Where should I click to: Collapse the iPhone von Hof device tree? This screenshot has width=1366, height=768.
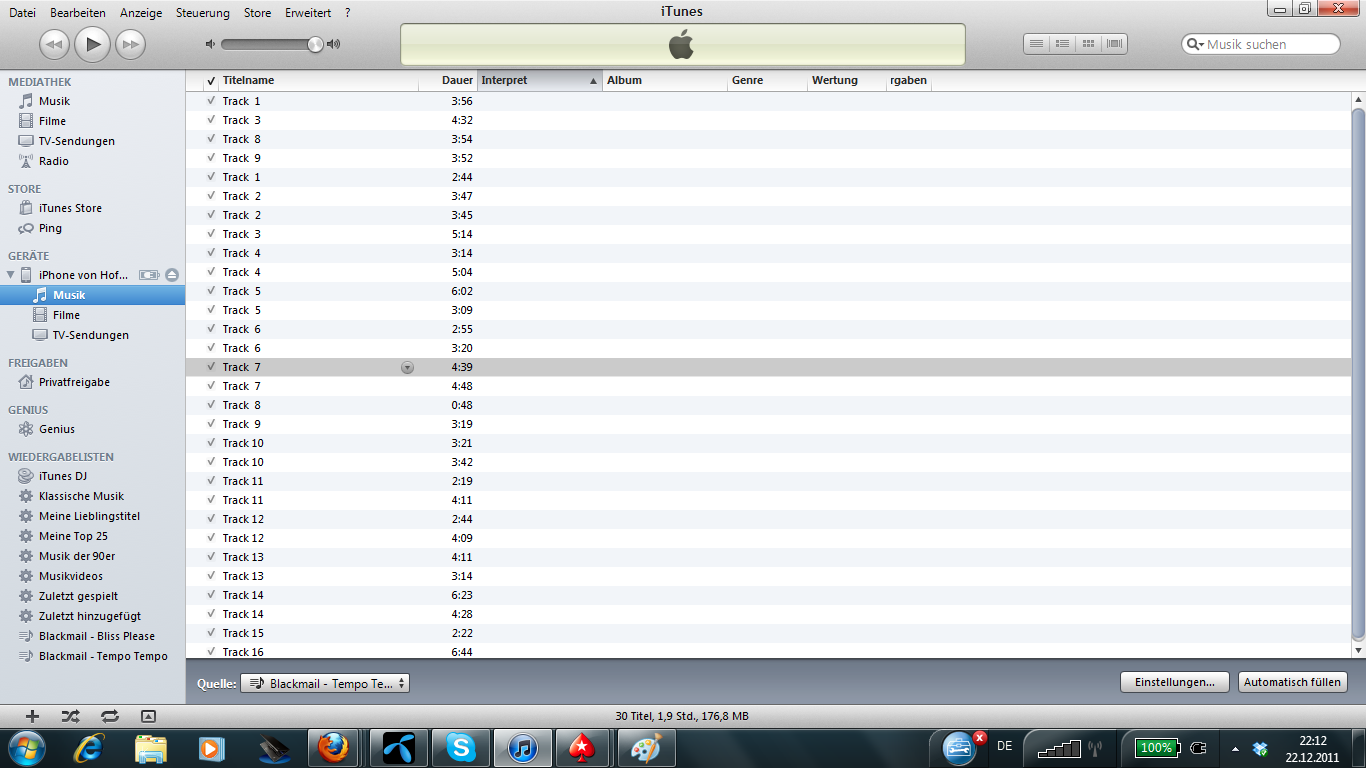point(11,275)
